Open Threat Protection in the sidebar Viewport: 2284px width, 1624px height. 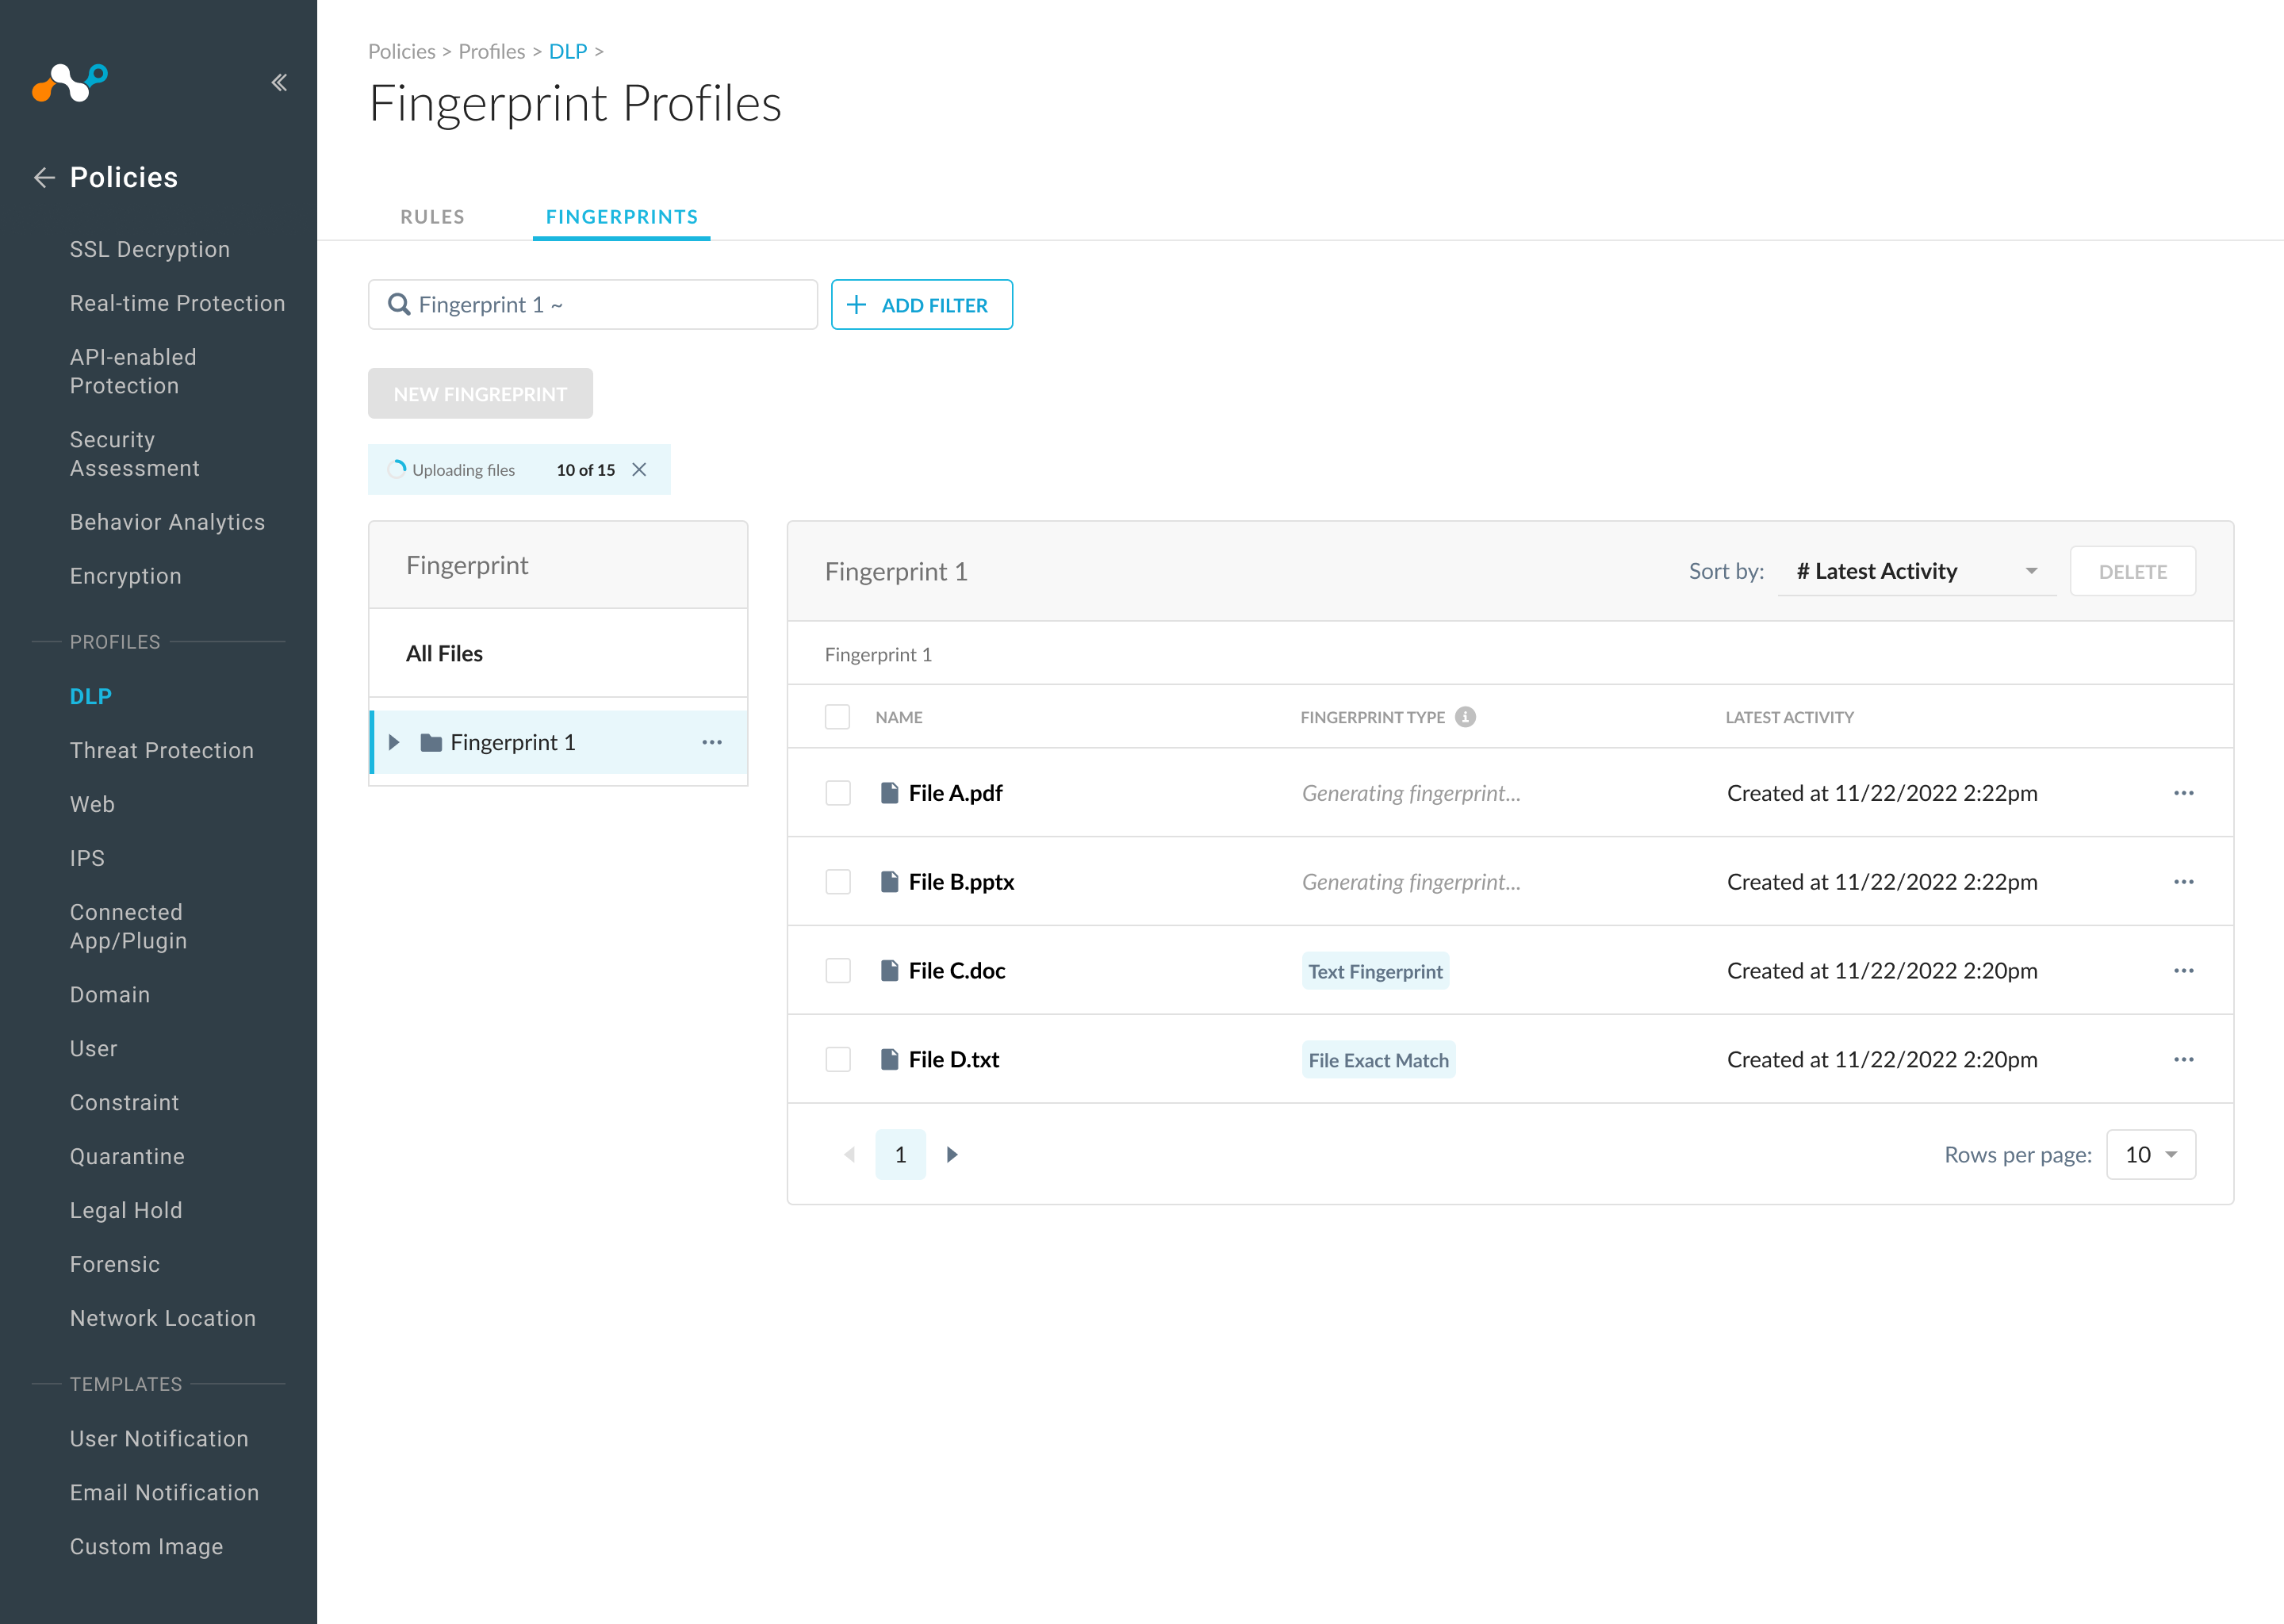[162, 750]
